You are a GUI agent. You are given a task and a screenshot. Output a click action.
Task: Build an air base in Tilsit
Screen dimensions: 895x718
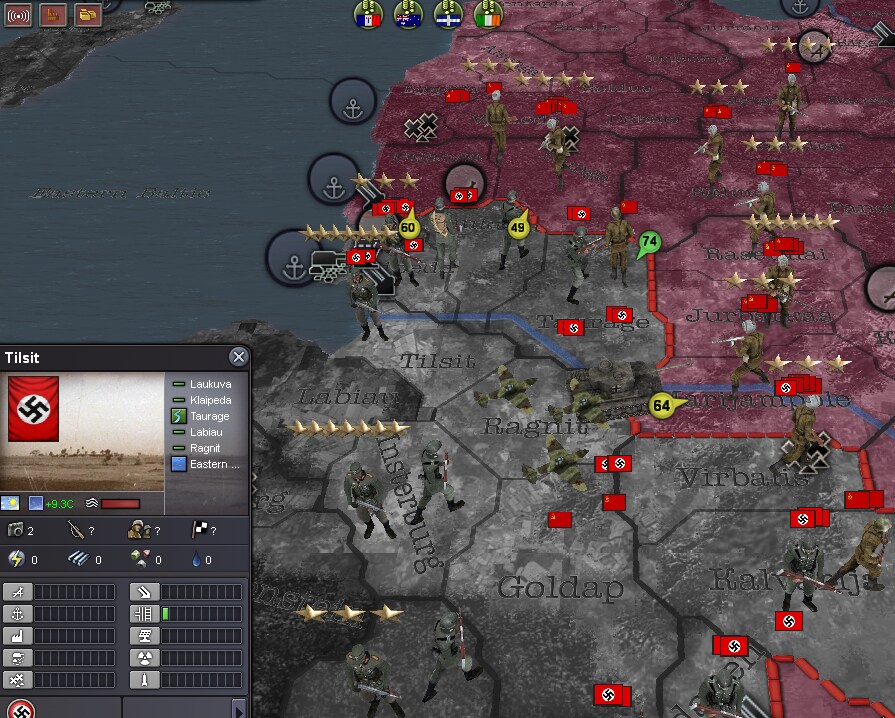[x=18, y=592]
